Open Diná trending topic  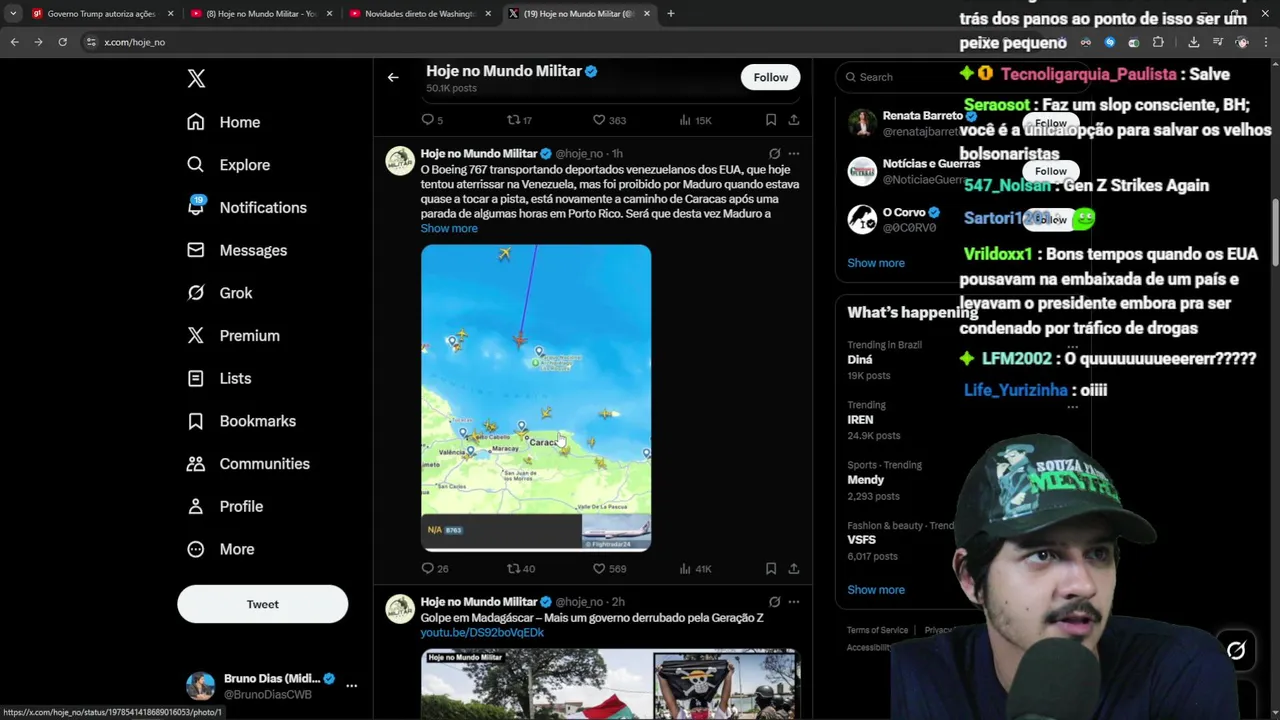pos(860,360)
